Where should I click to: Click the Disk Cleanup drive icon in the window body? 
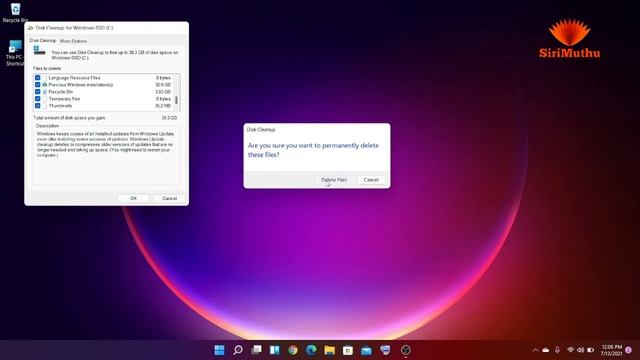click(39, 51)
